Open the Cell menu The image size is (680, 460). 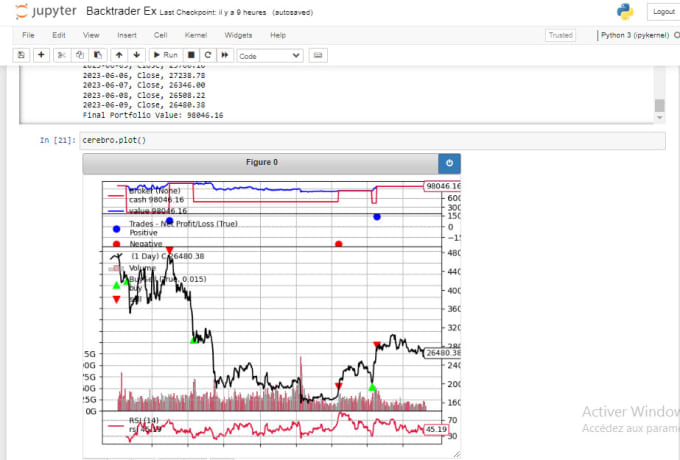[160, 35]
